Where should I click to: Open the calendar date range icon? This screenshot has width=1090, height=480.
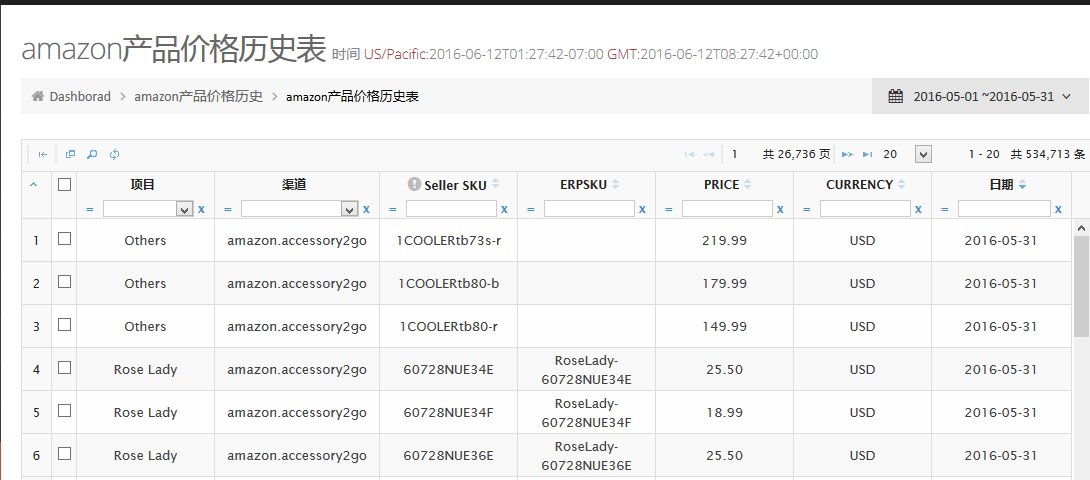click(895, 97)
